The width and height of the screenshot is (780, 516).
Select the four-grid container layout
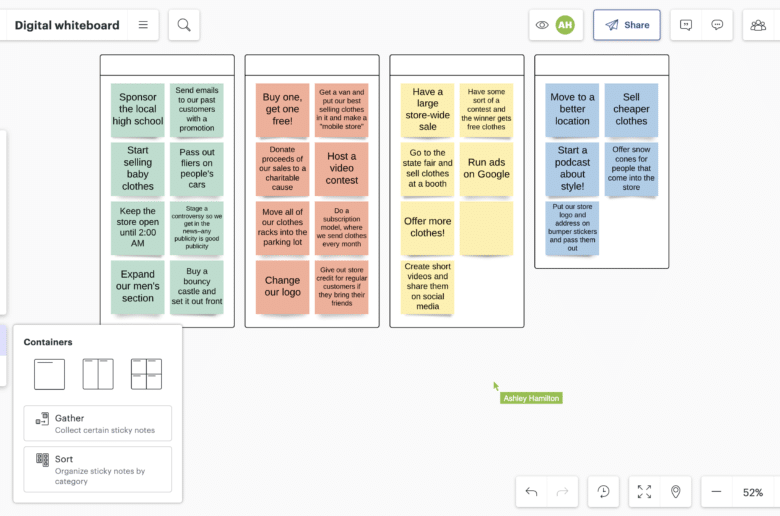point(146,374)
